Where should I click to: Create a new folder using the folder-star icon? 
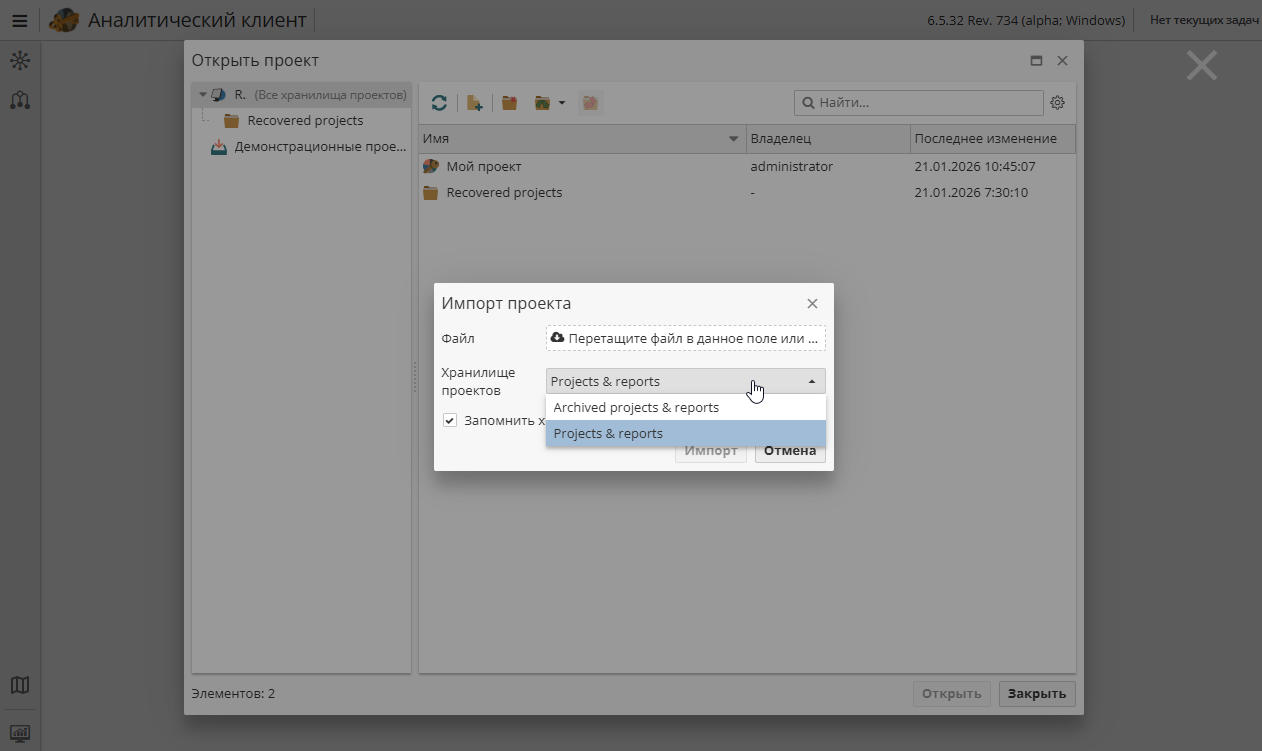(x=509, y=102)
